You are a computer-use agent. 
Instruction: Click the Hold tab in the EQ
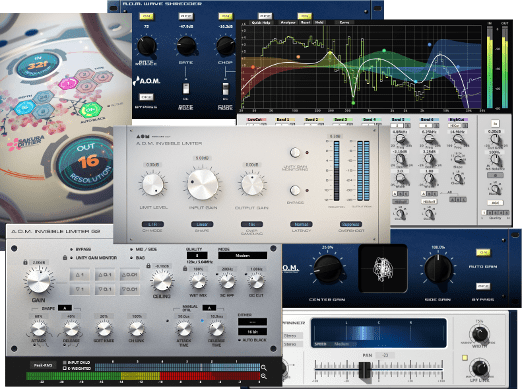tap(319, 22)
